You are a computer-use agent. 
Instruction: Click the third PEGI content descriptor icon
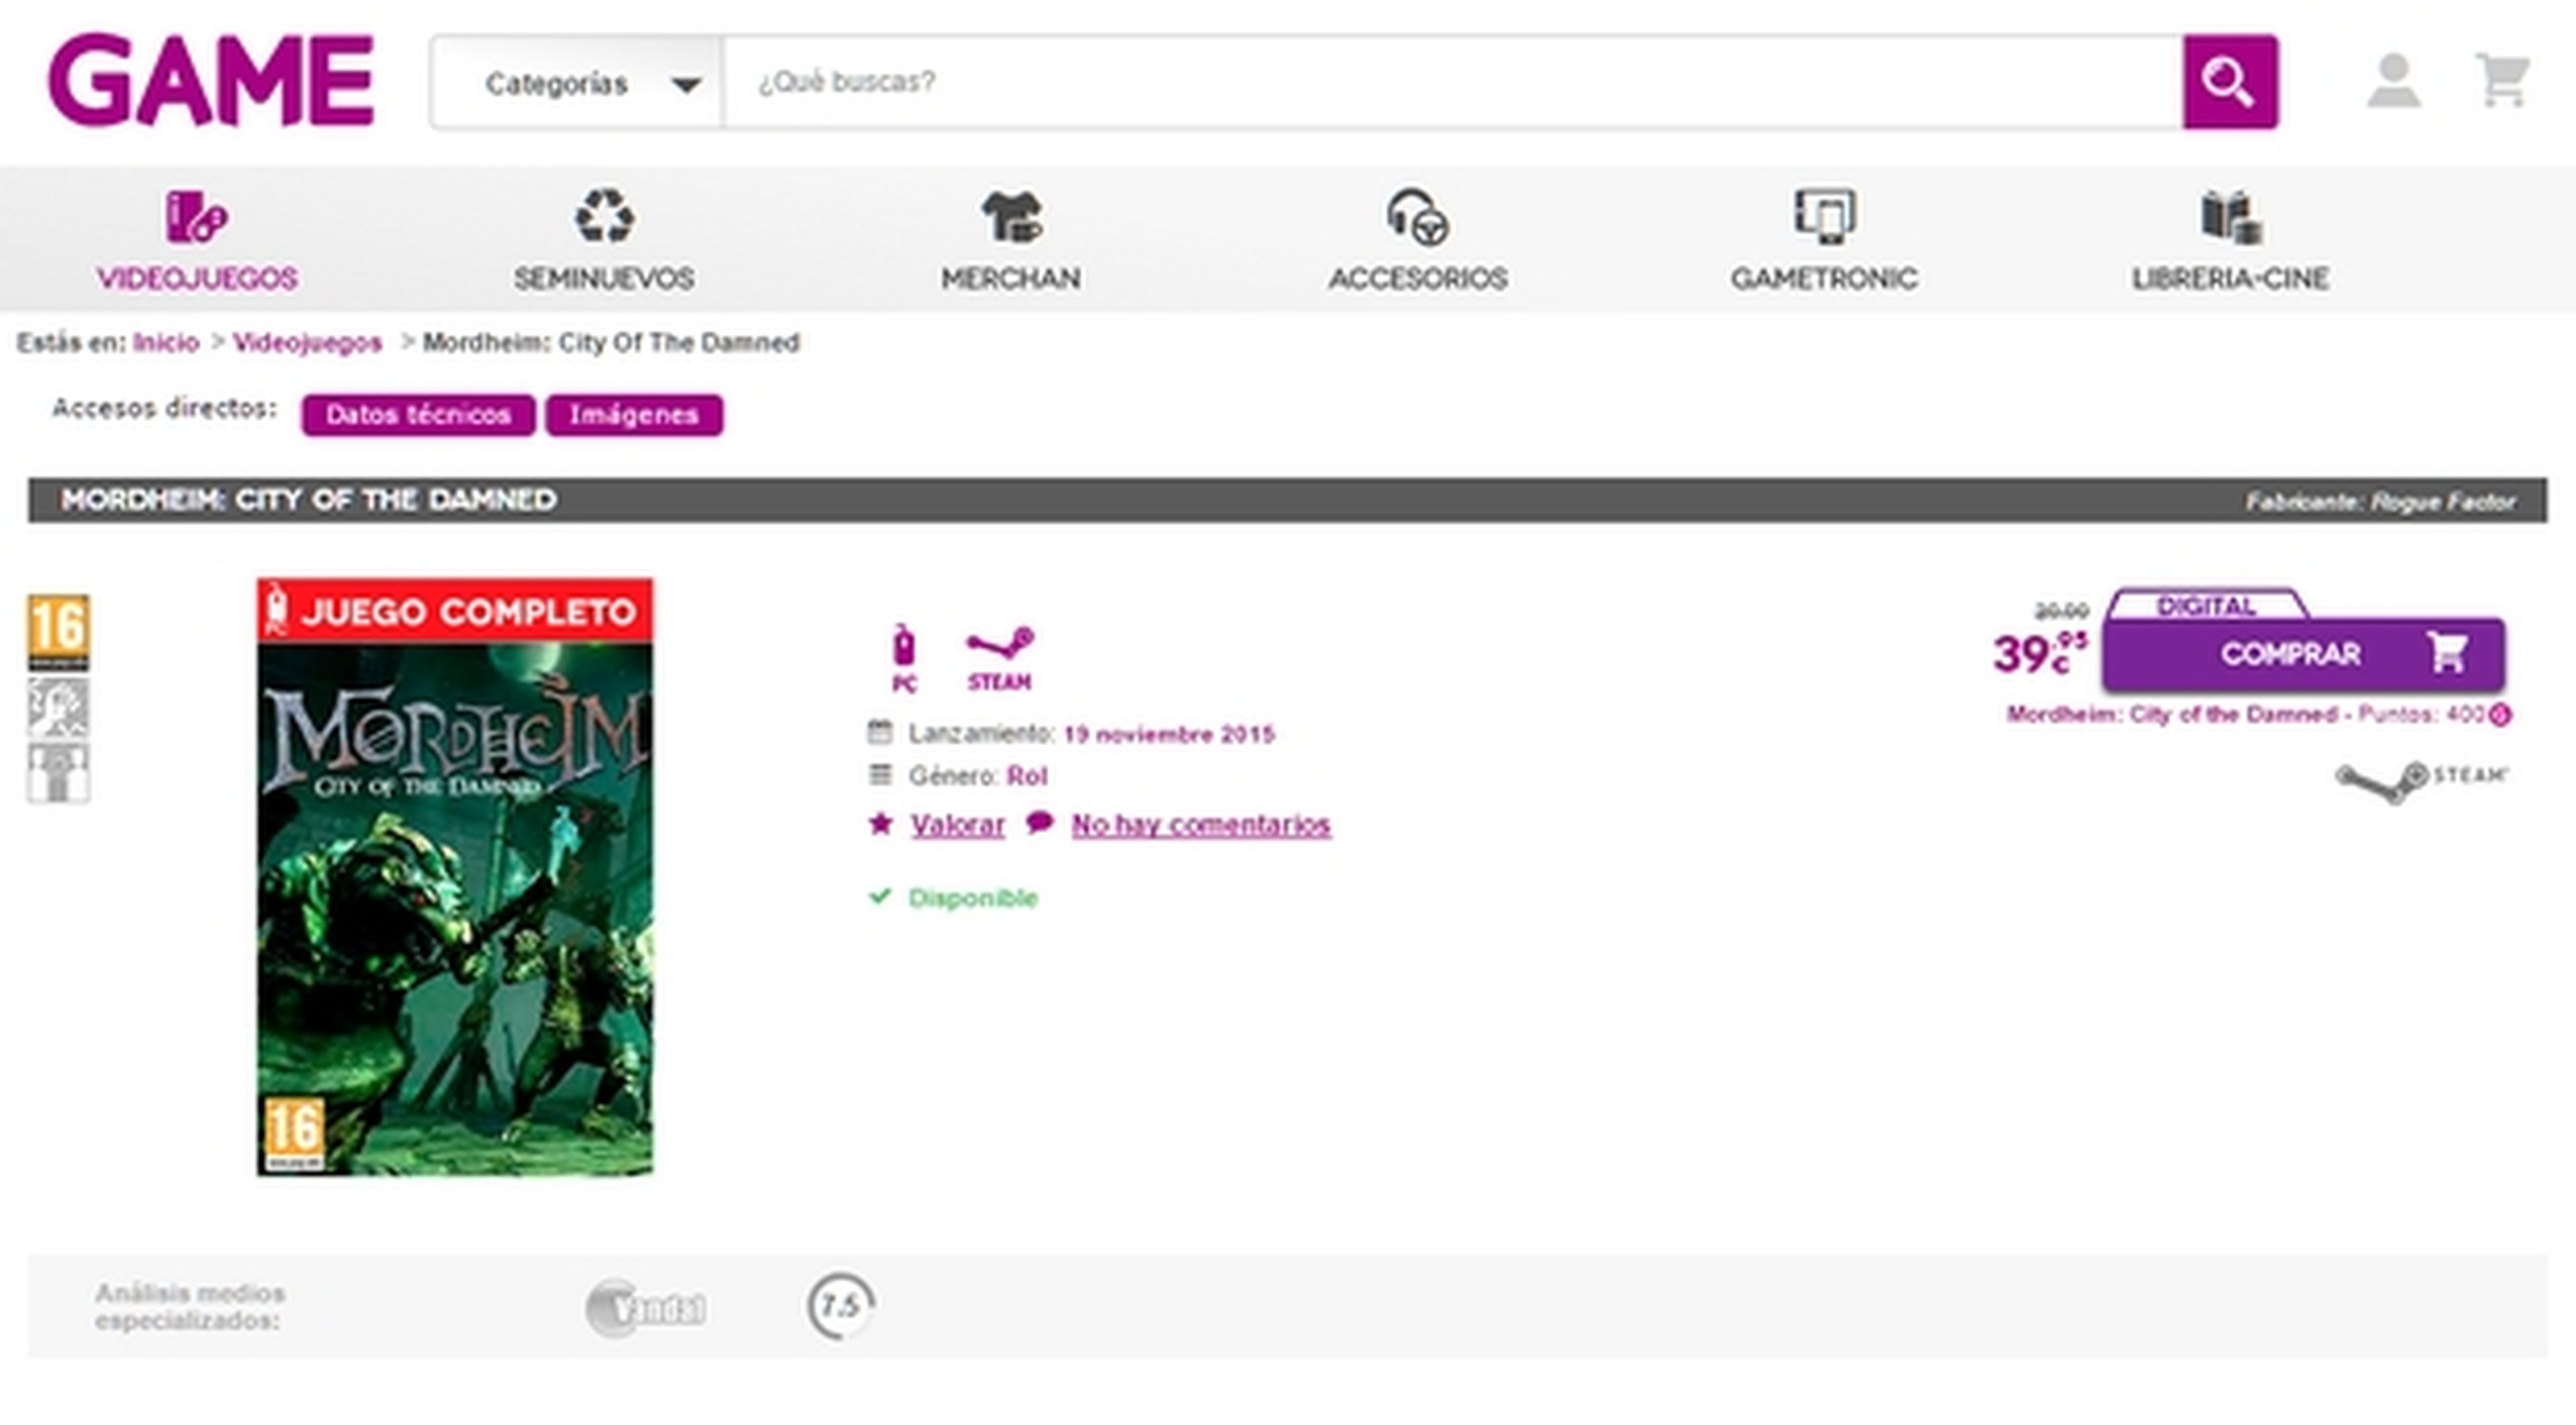[58, 773]
